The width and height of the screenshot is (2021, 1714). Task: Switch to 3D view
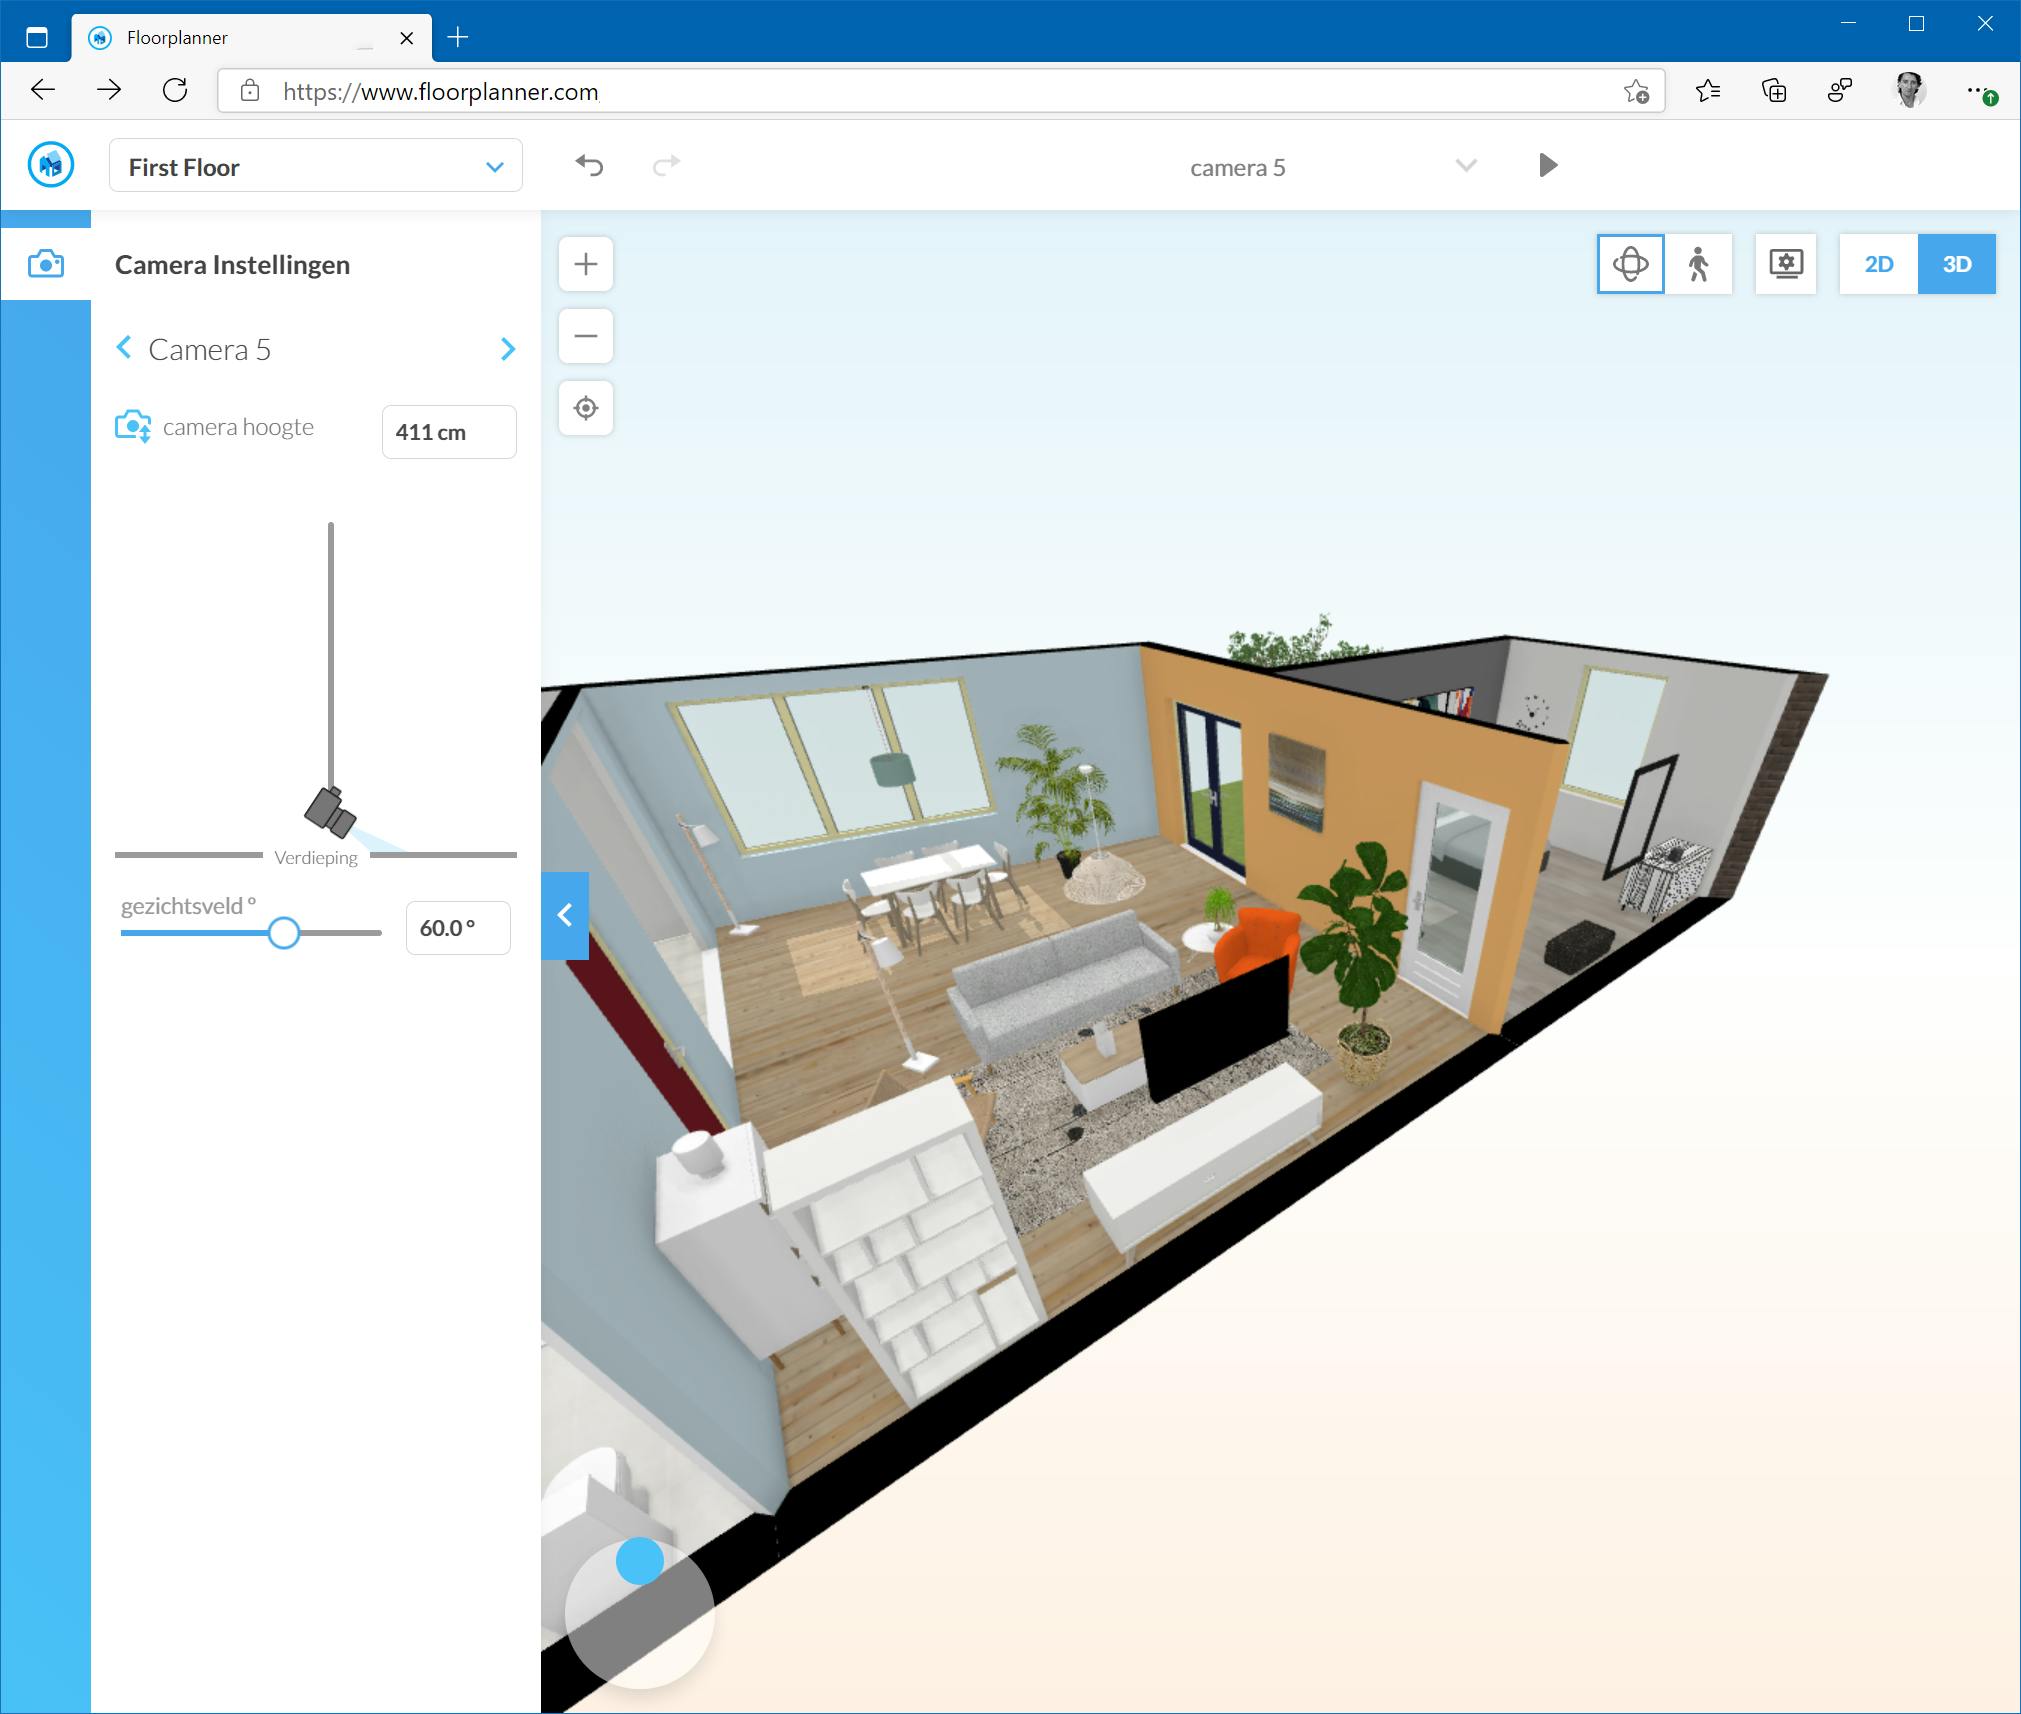point(1956,264)
